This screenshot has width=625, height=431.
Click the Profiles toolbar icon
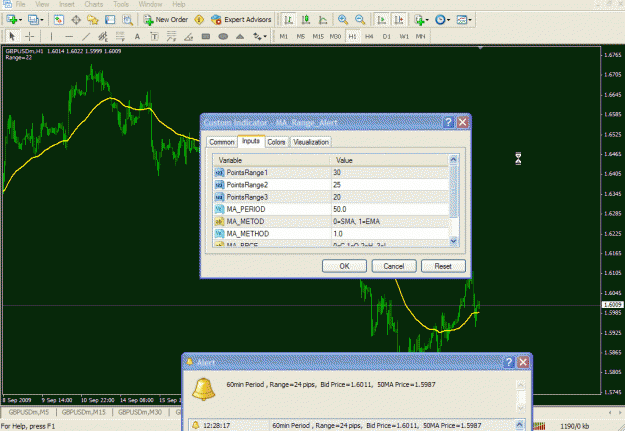click(33, 20)
